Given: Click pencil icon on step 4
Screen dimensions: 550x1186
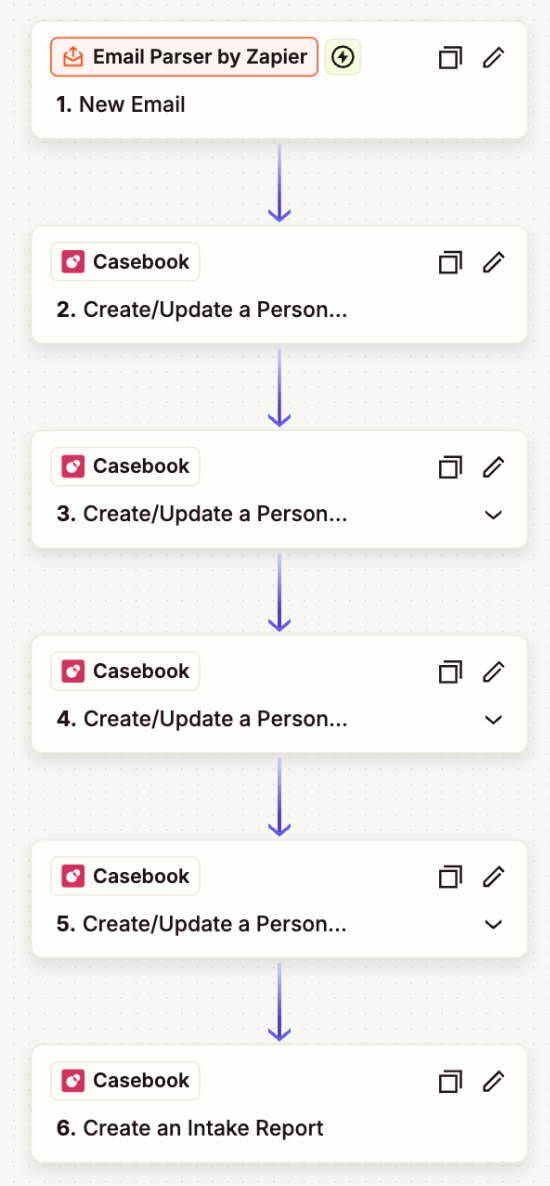Looking at the screenshot, I should 493,672.
